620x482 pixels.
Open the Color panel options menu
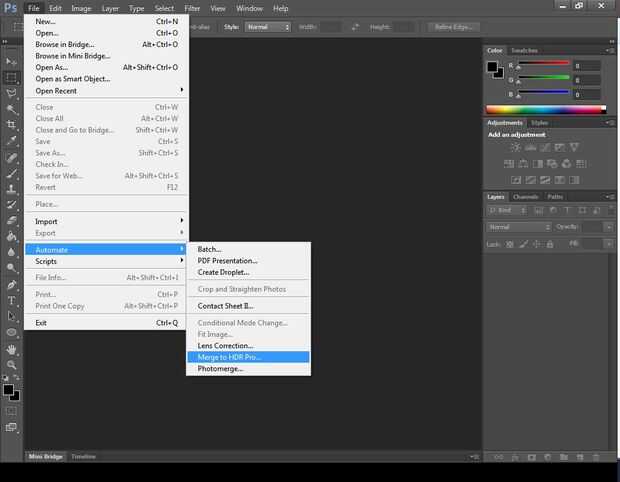pyautogui.click(x=610, y=50)
